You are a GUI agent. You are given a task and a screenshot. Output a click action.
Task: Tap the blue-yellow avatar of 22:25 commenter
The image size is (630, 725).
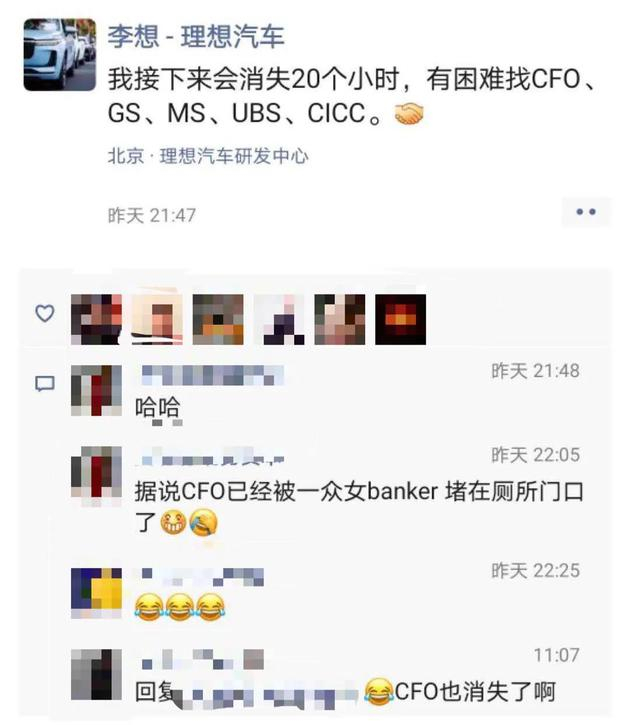point(96,593)
